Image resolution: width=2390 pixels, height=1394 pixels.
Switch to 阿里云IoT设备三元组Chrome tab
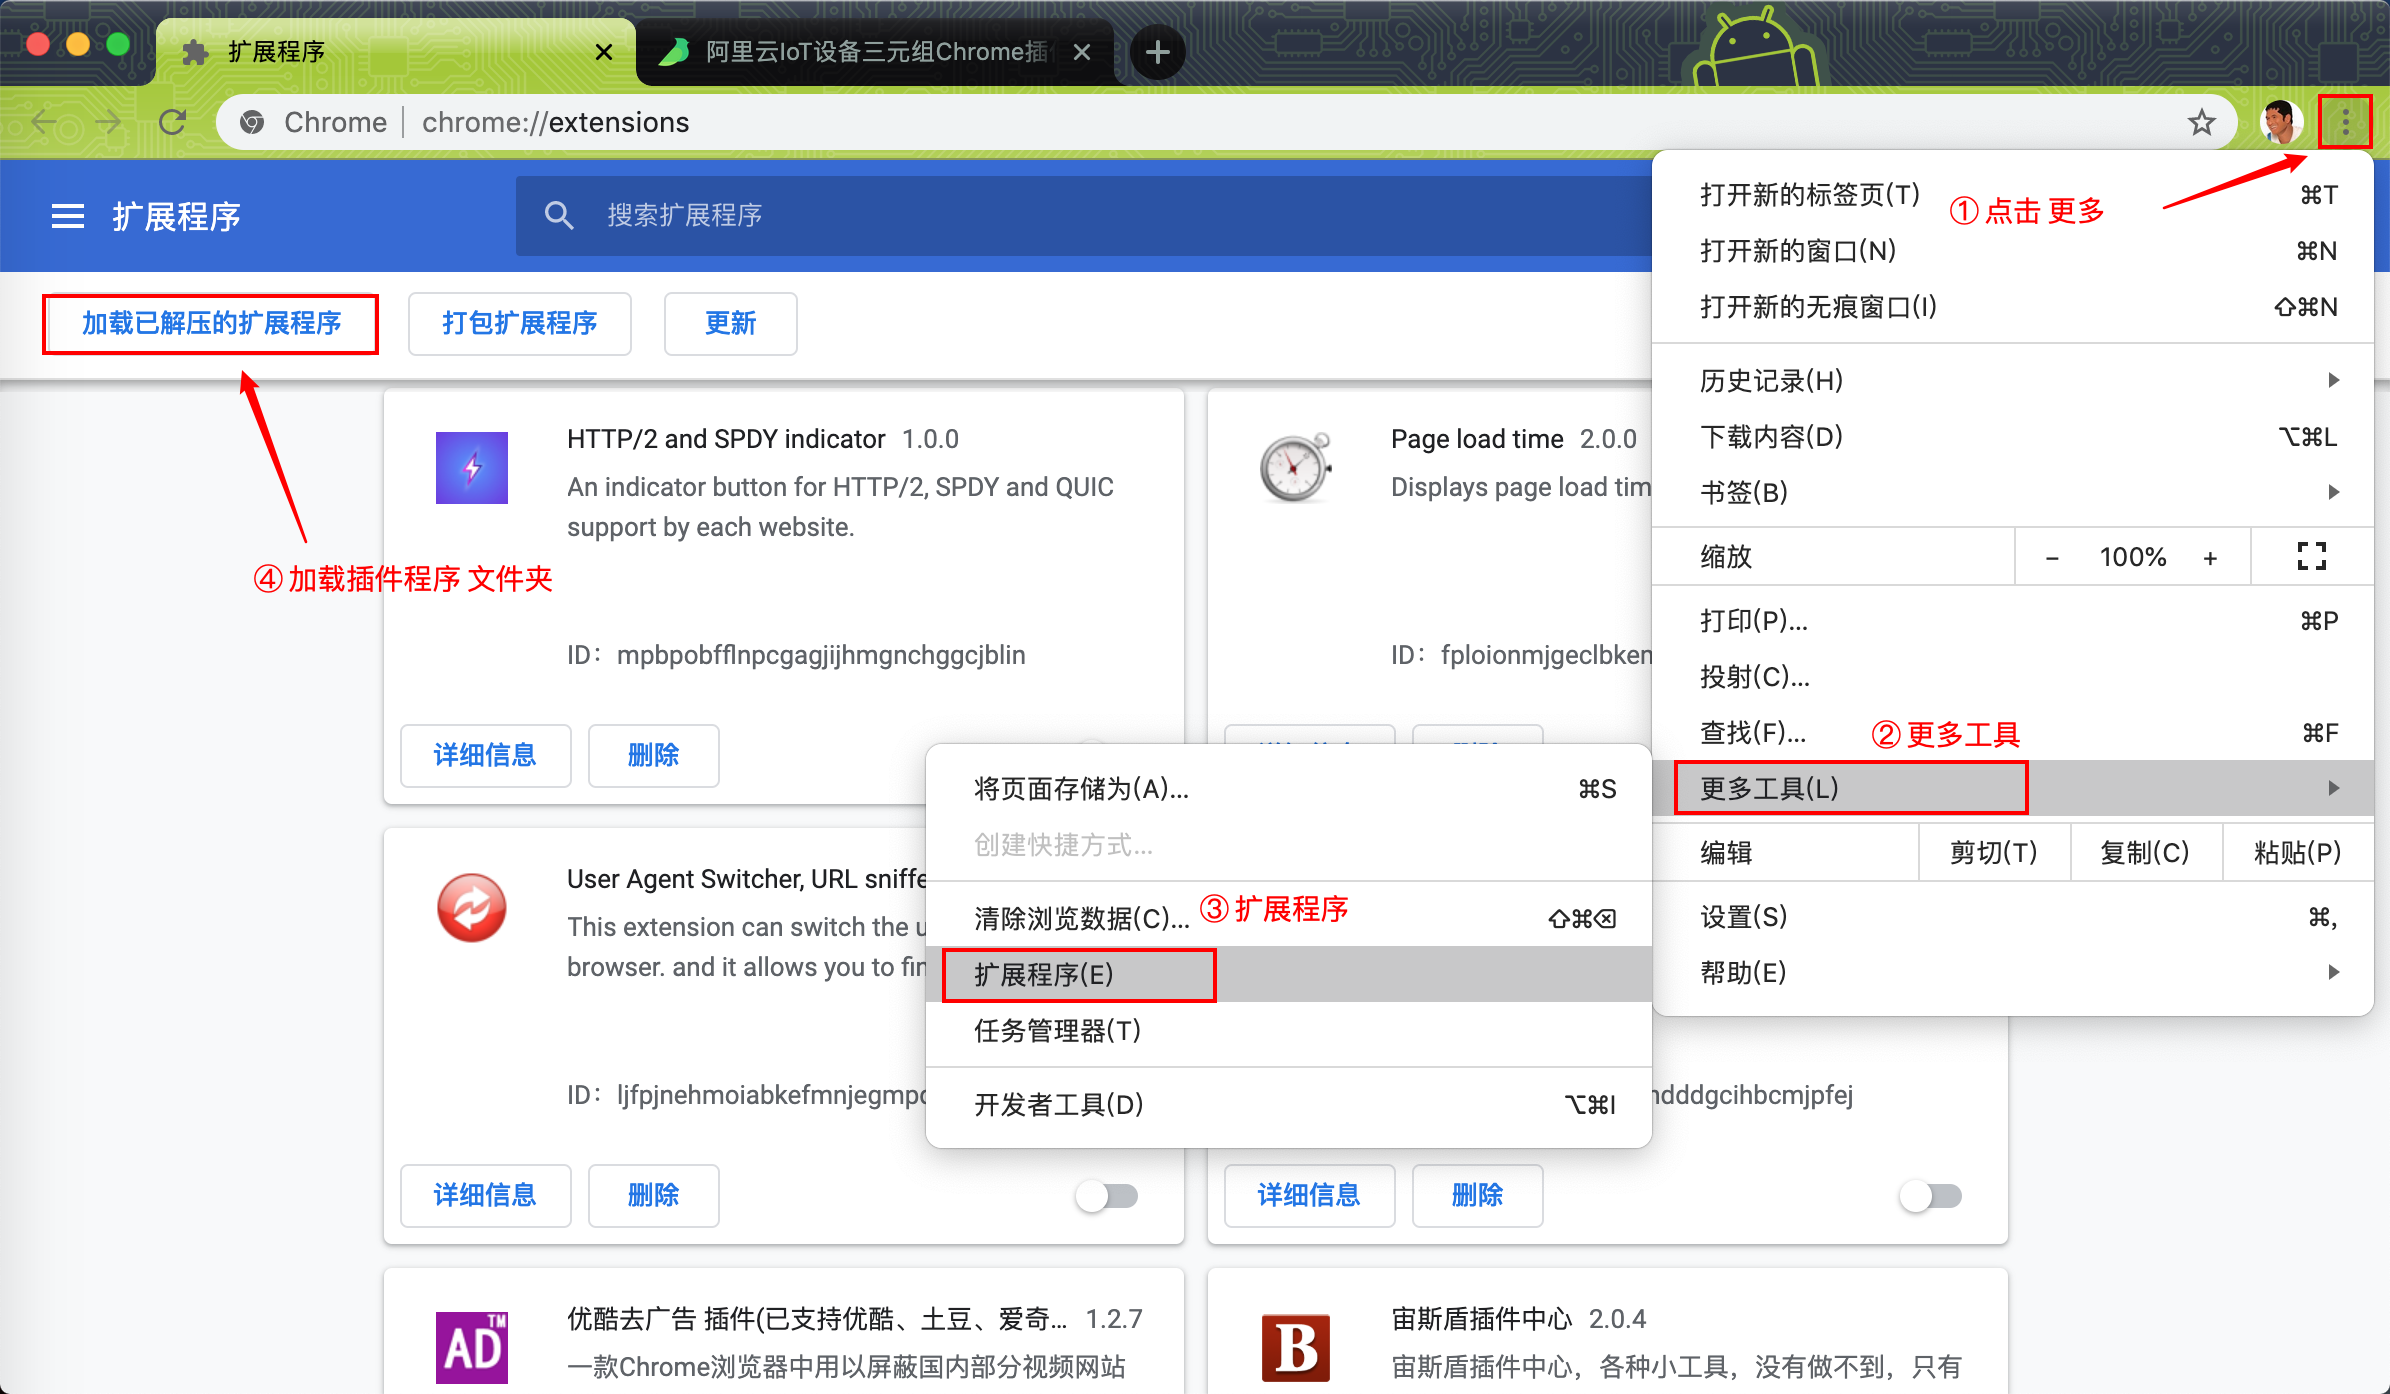[x=875, y=51]
